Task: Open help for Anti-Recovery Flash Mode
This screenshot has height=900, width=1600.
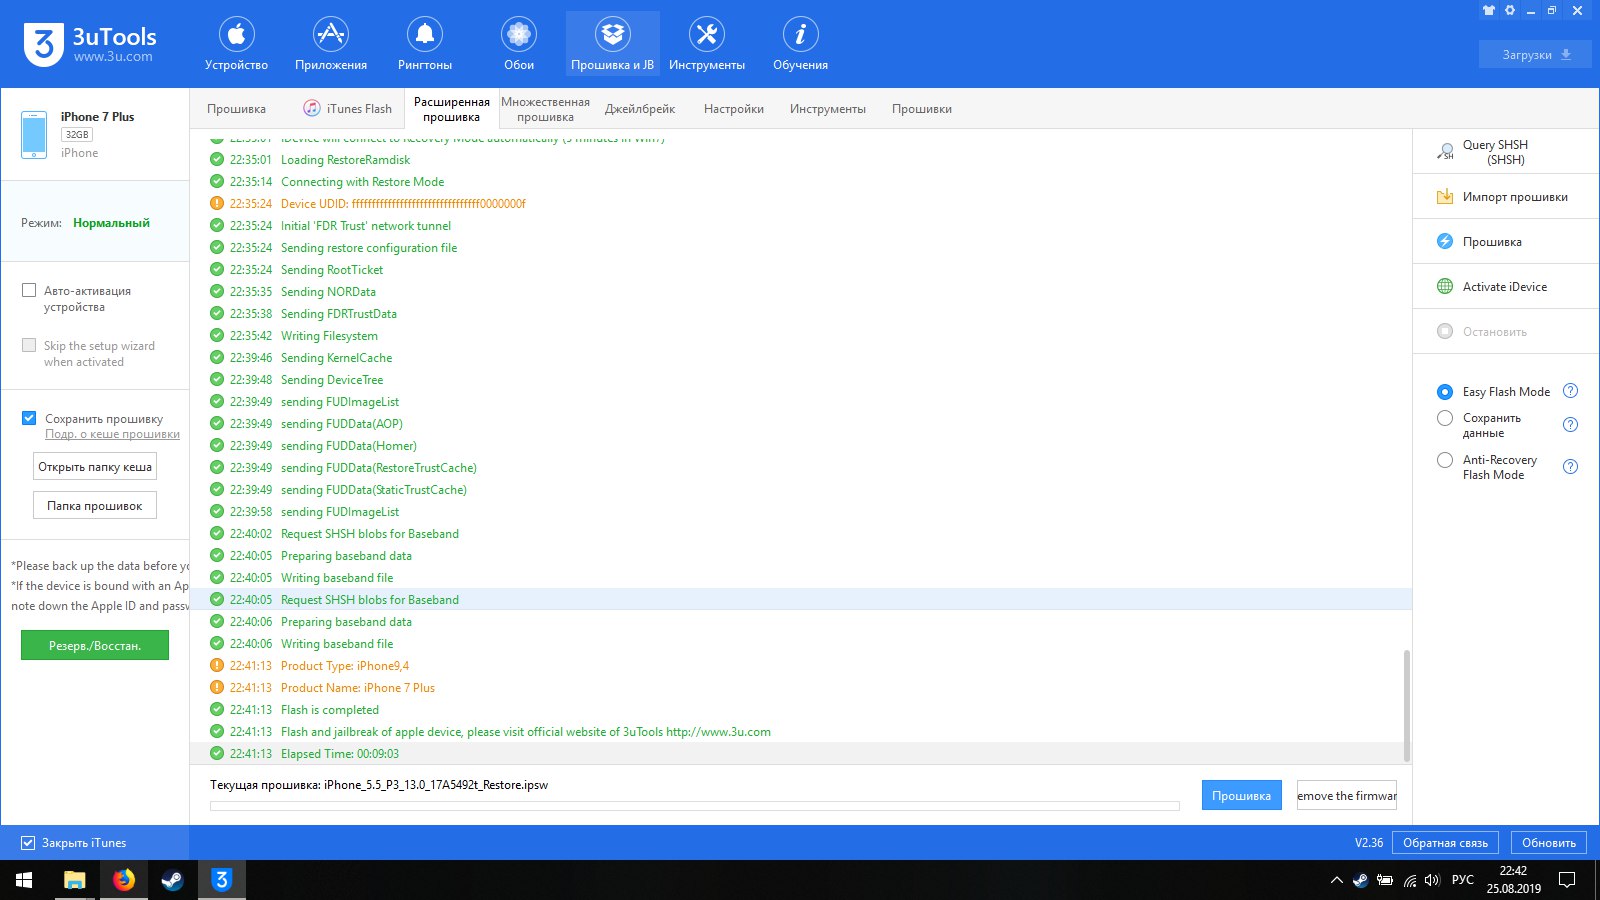Action: pyautogui.click(x=1570, y=467)
